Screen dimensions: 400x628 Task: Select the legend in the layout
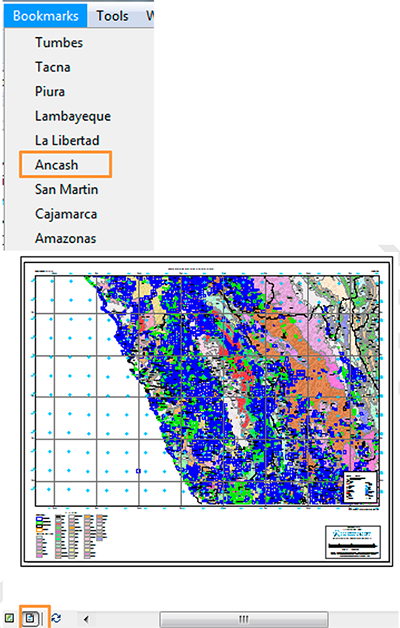coord(72,536)
